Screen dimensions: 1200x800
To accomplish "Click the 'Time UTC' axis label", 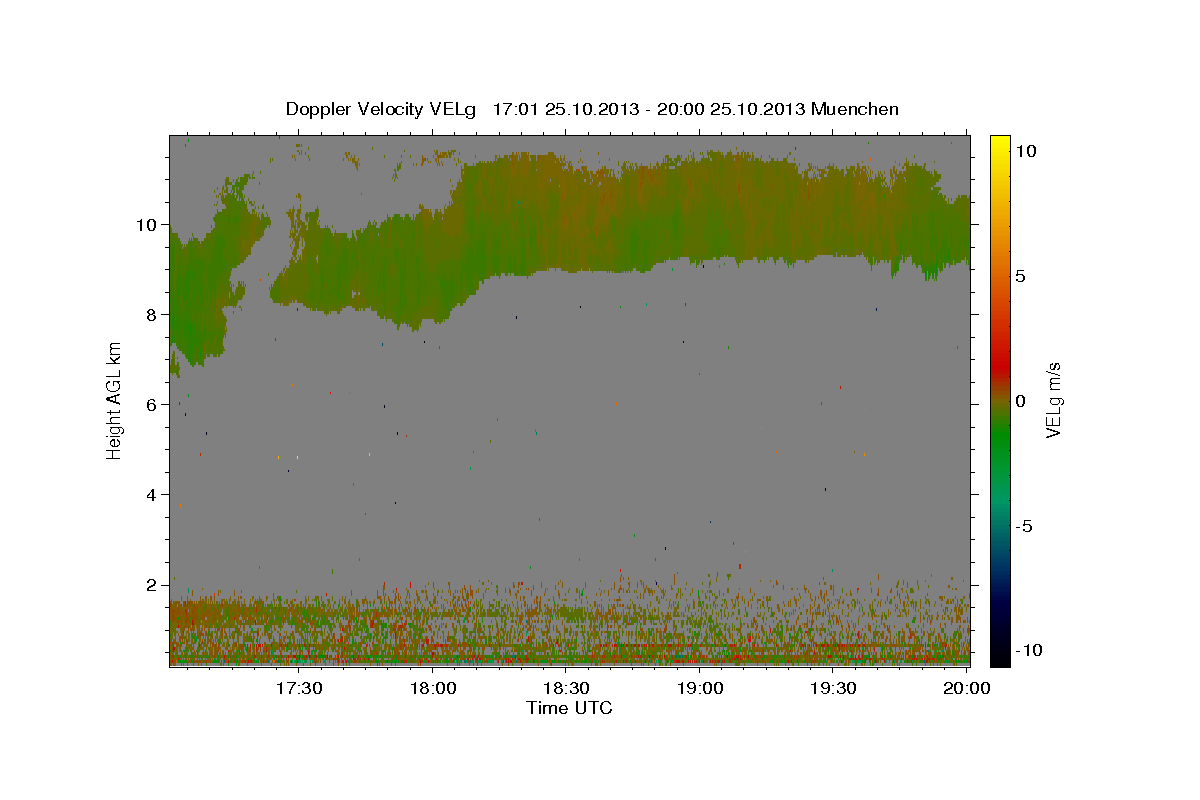I will [x=569, y=708].
